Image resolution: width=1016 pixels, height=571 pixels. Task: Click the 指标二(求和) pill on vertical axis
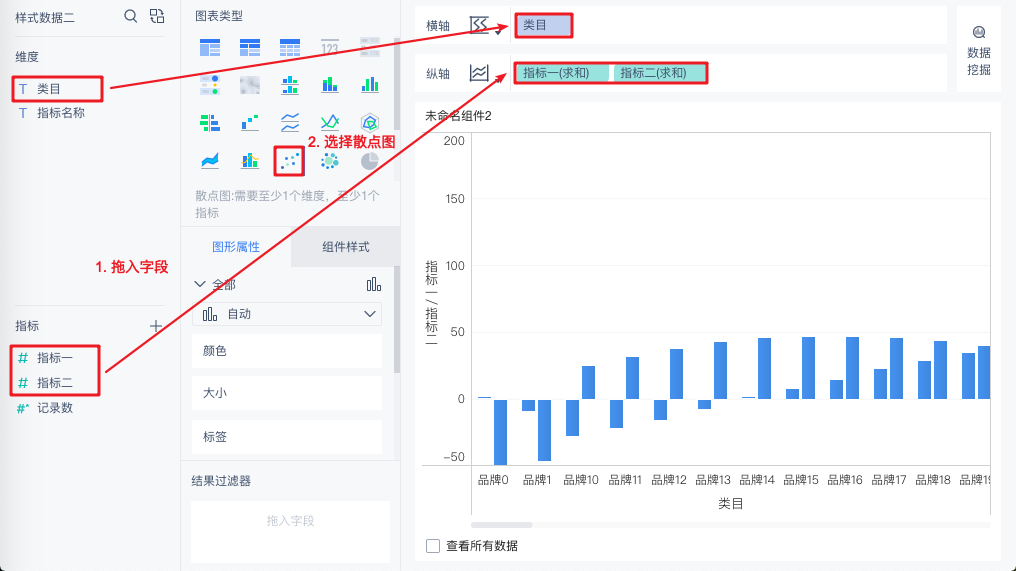tap(659, 73)
